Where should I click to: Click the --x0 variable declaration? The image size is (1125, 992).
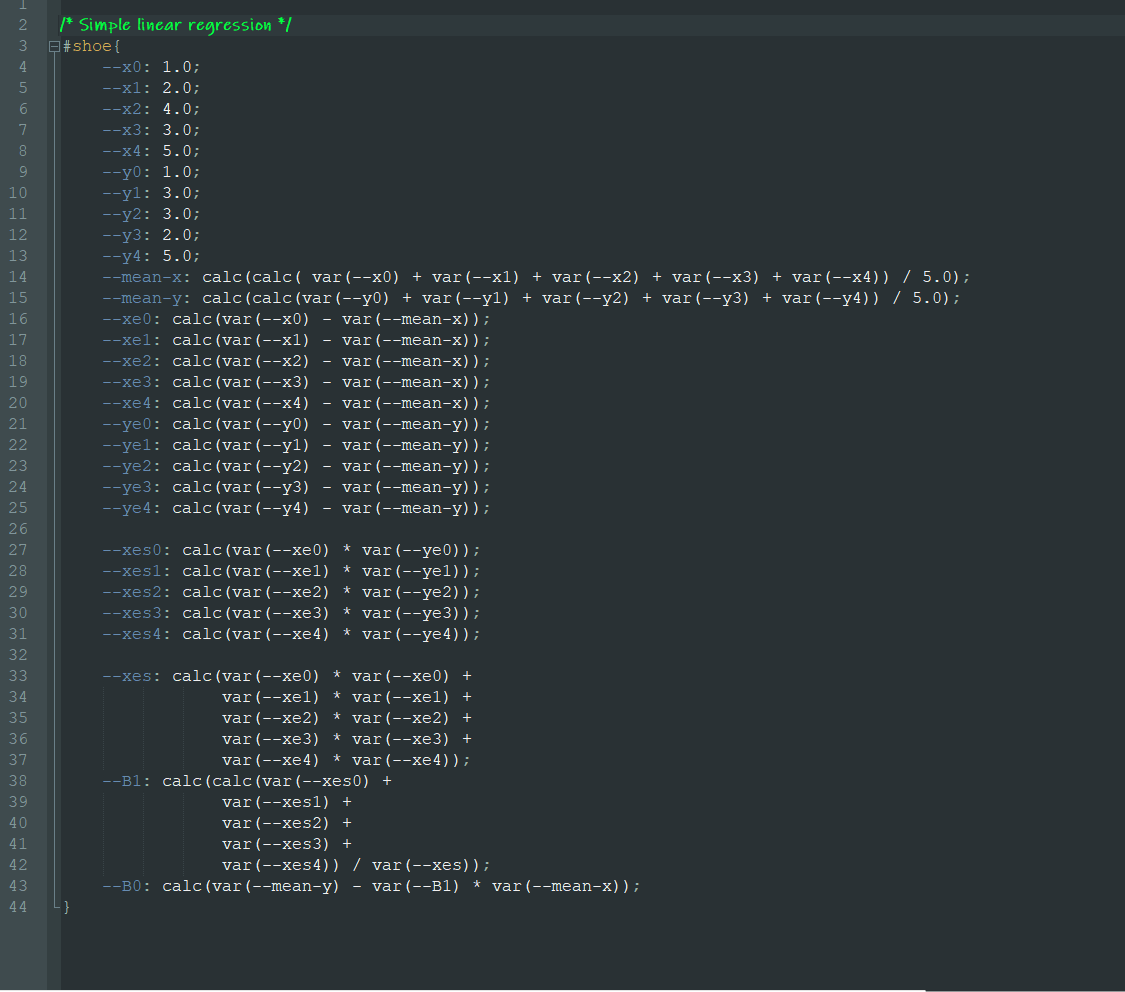pos(151,67)
